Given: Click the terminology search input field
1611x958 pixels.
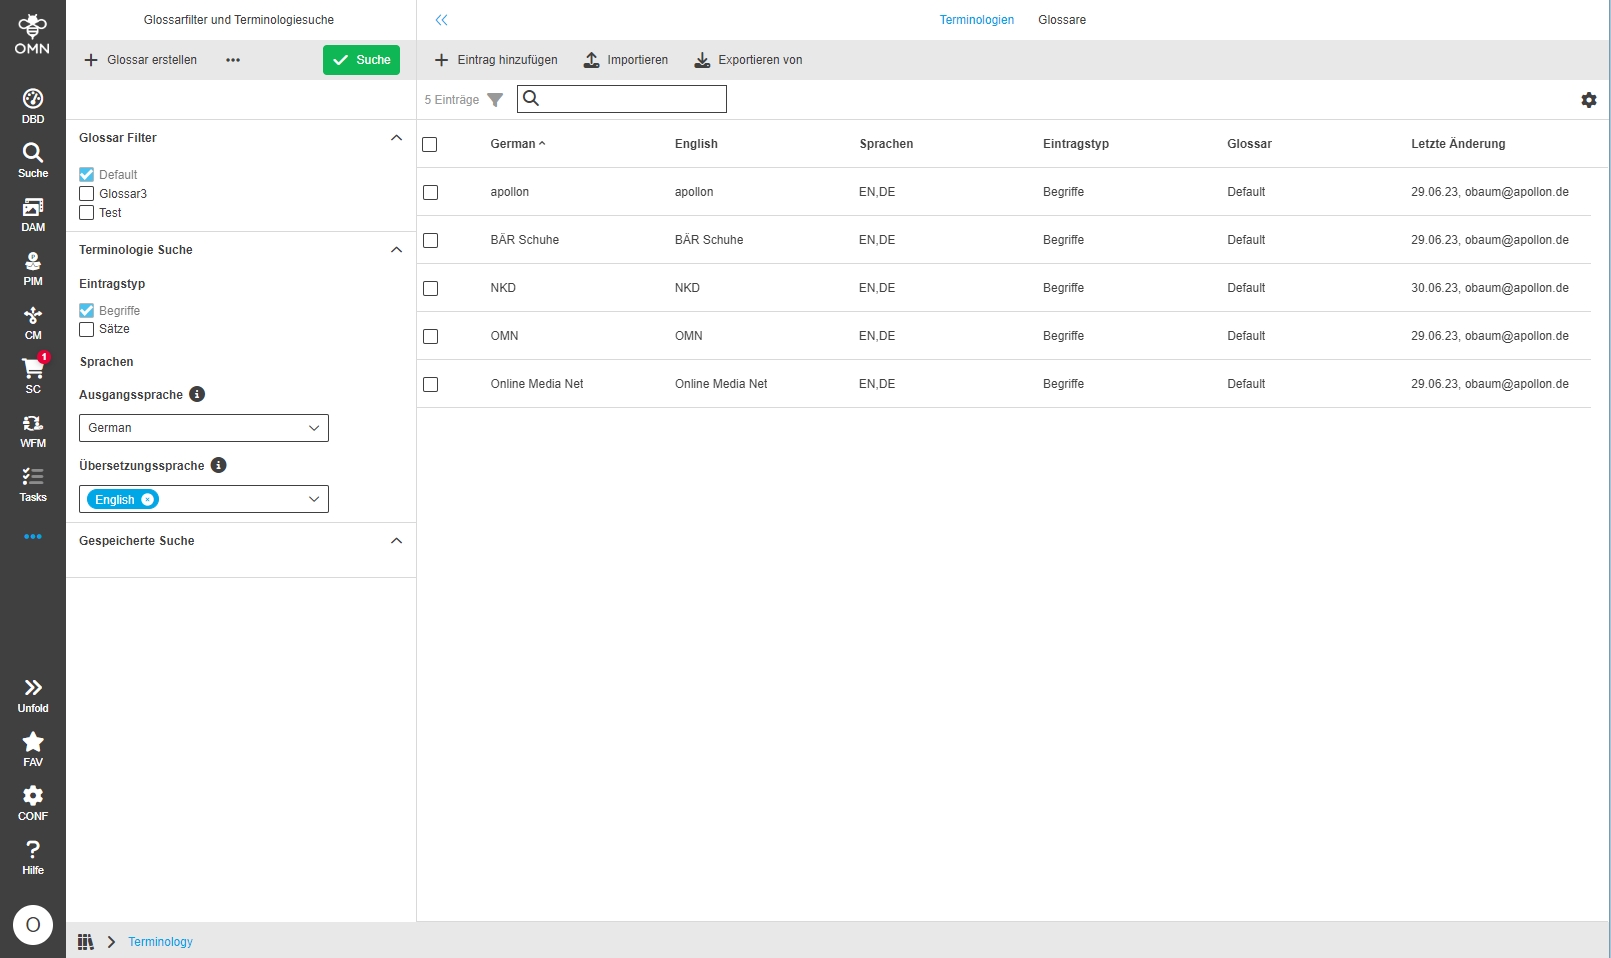Looking at the screenshot, I should pos(632,99).
